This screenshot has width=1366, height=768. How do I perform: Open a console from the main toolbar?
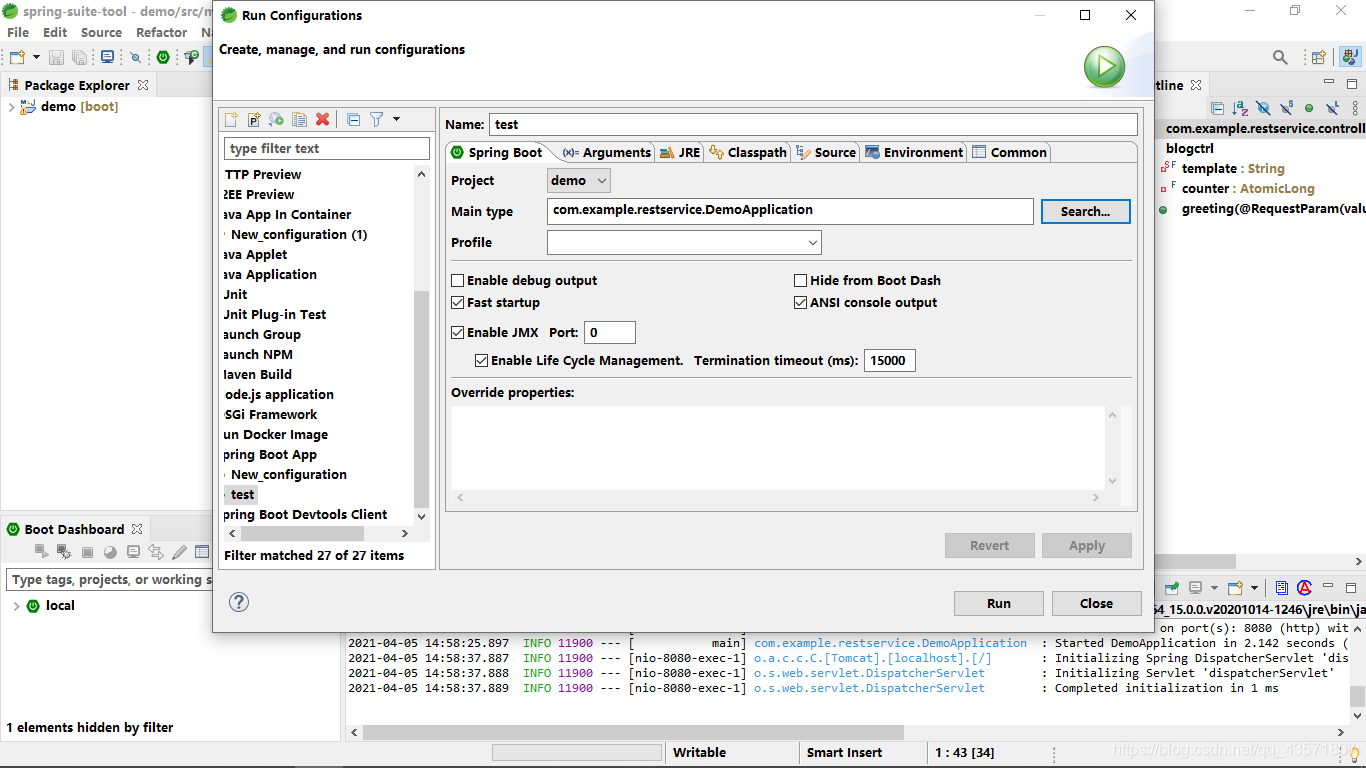[x=107, y=57]
